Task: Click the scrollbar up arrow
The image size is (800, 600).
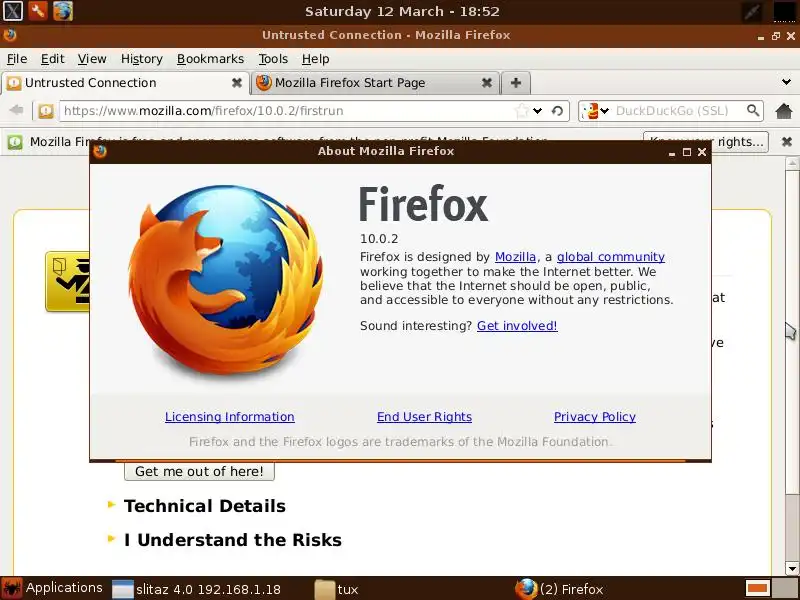Action: point(792,163)
